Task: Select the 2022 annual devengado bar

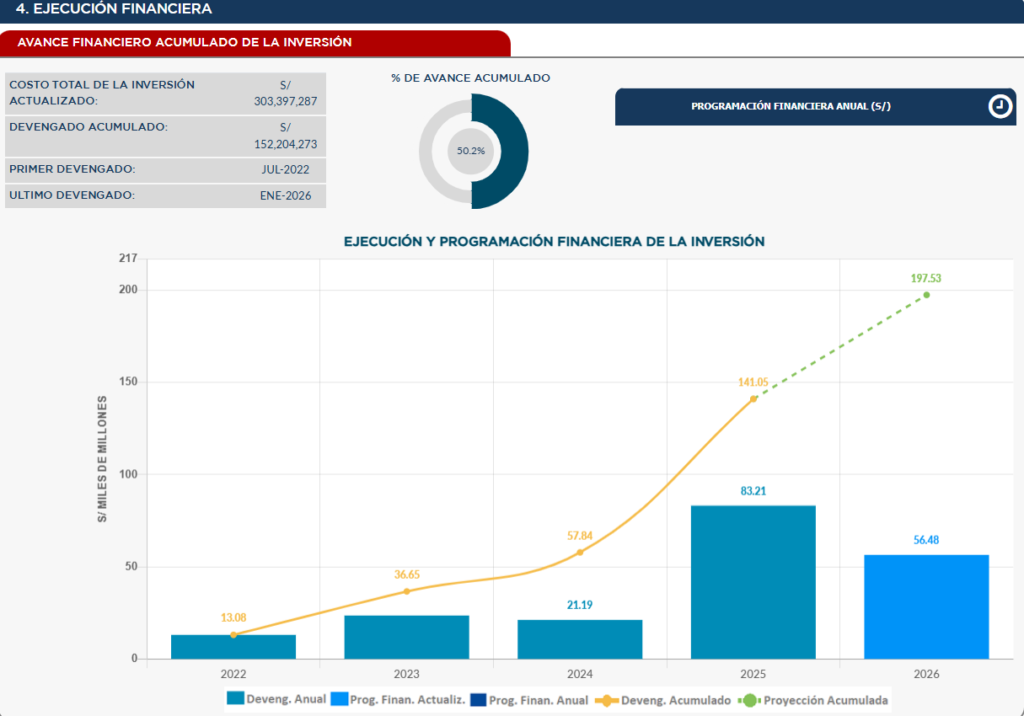Action: [x=233, y=647]
